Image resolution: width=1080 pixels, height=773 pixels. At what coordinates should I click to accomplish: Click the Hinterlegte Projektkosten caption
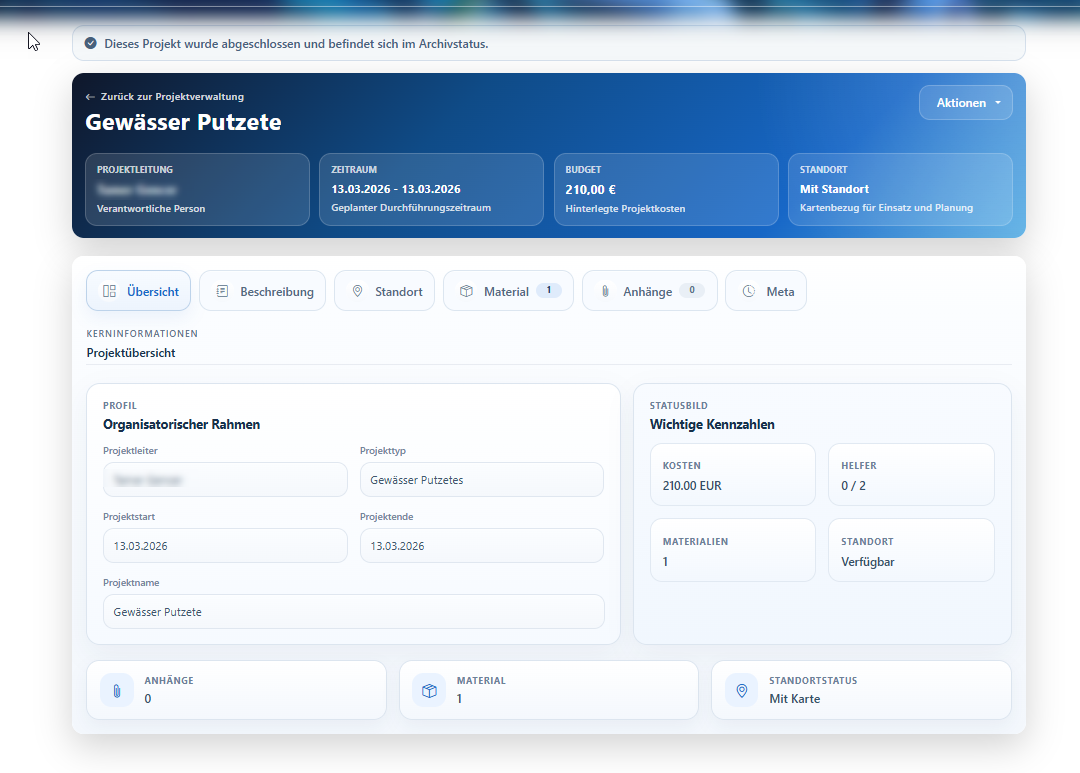click(625, 209)
